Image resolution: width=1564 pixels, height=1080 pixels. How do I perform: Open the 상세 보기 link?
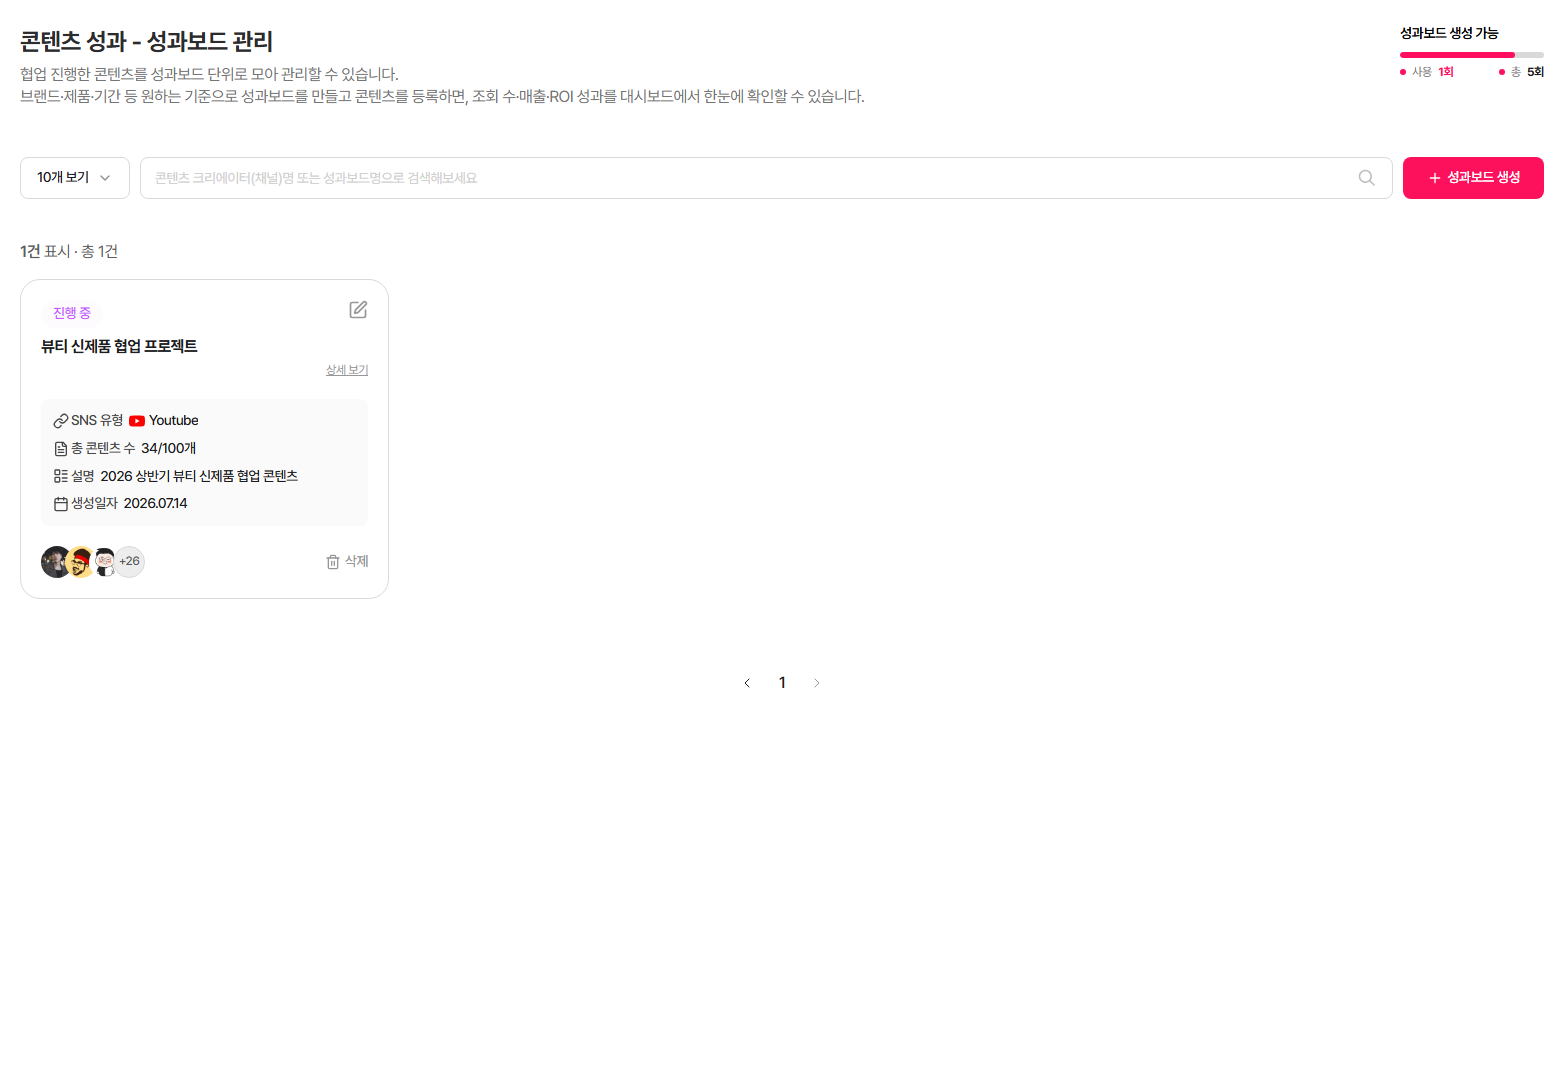(347, 370)
